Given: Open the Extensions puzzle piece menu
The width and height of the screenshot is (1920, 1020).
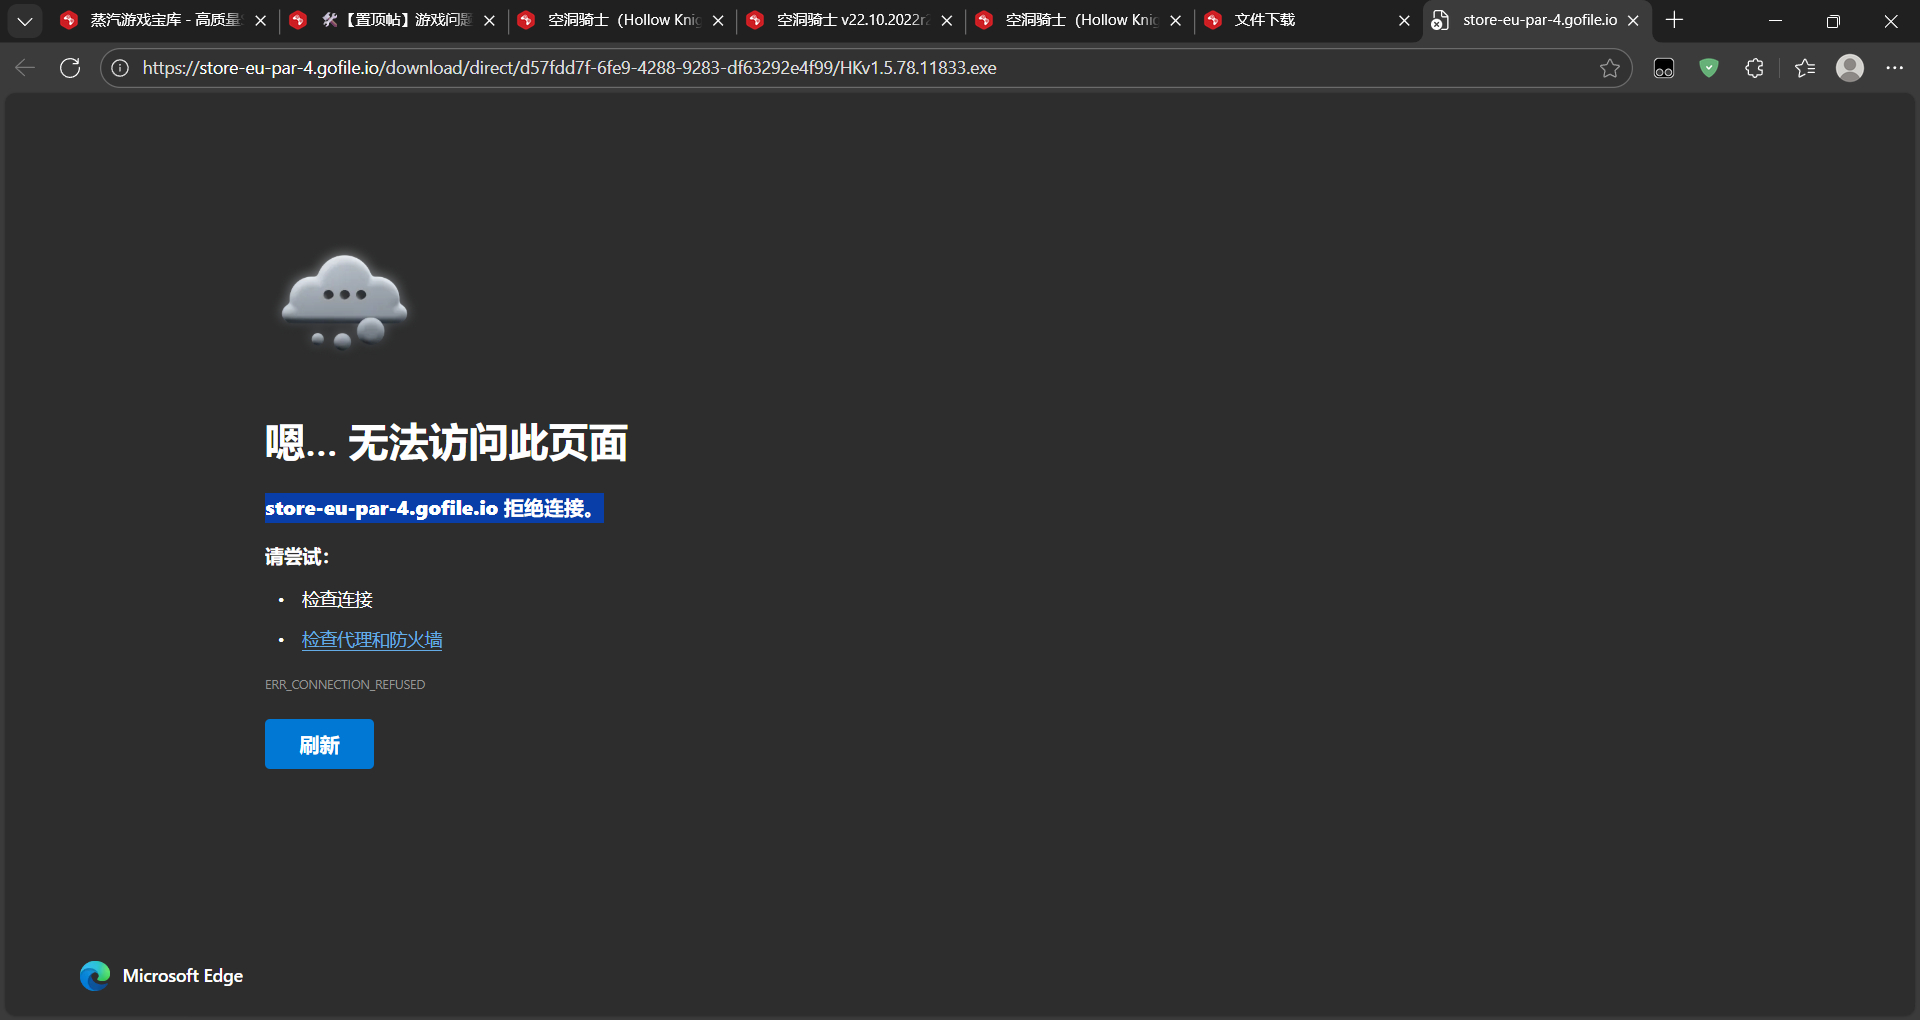Looking at the screenshot, I should [x=1754, y=68].
